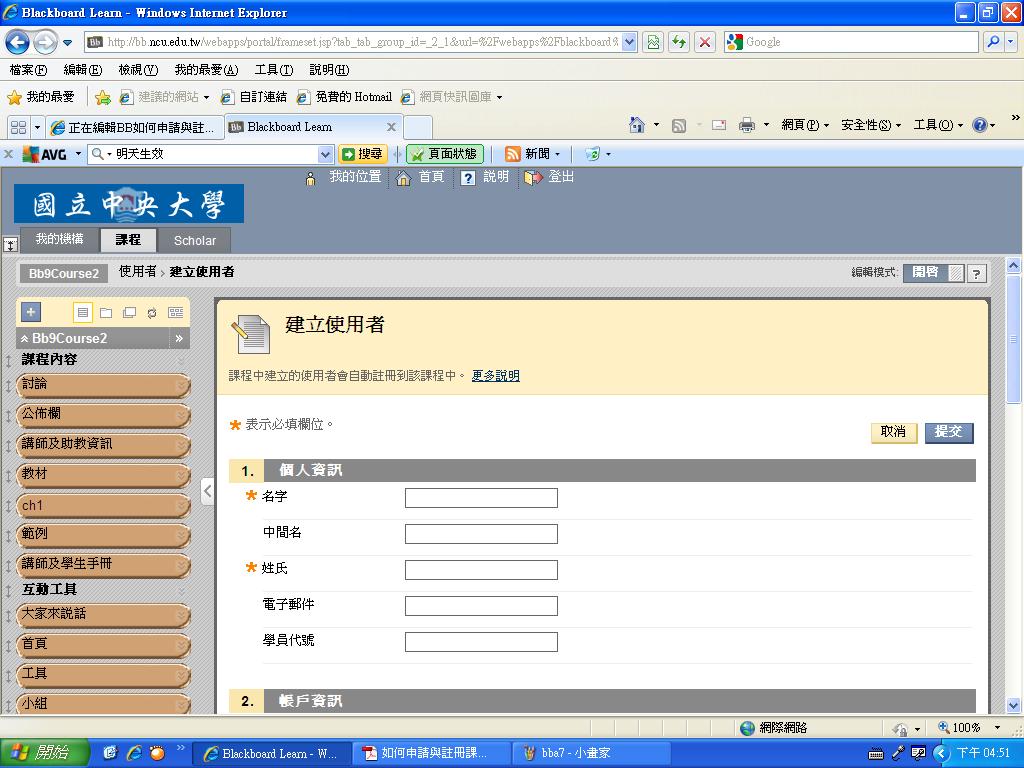Click the 登出 logout icon

click(533, 177)
